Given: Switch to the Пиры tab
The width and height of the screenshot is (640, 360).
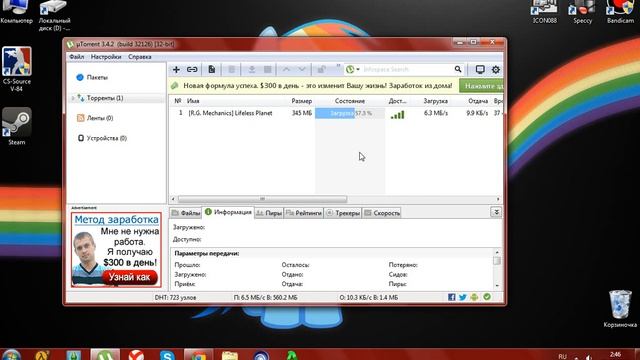Looking at the screenshot, I should point(269,213).
